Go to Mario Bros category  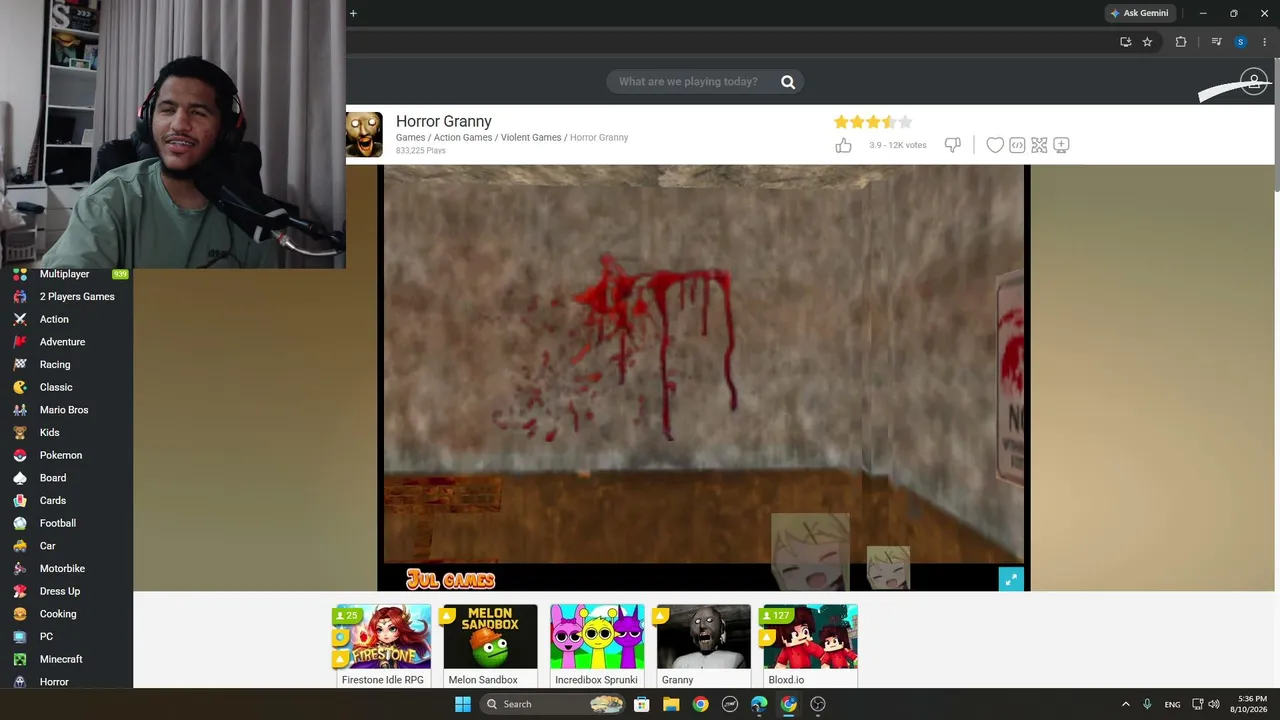click(x=64, y=410)
